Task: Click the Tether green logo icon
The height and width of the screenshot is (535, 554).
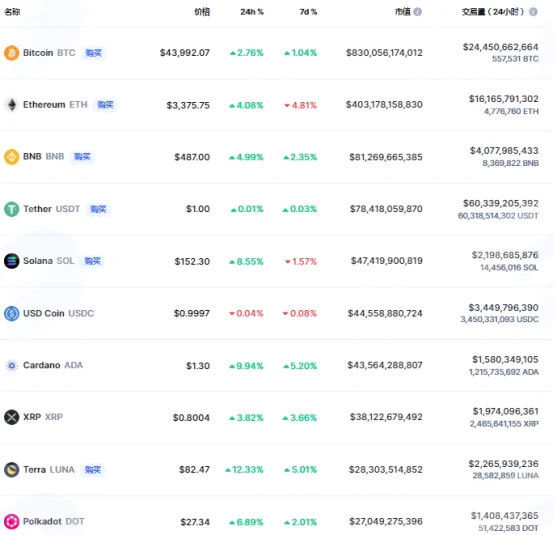Action: point(12,209)
